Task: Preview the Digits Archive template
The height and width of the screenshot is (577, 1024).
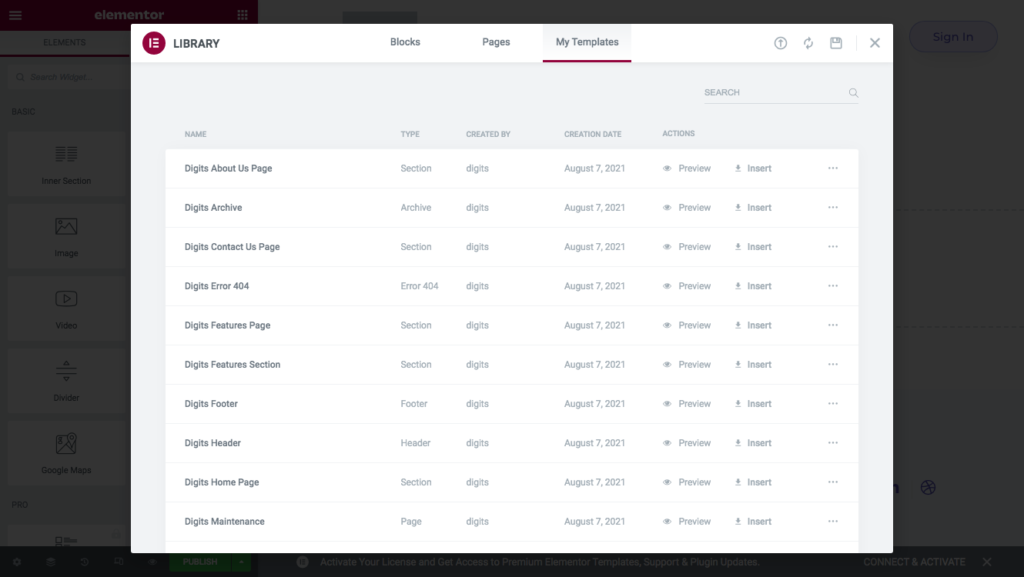Action: pos(686,208)
